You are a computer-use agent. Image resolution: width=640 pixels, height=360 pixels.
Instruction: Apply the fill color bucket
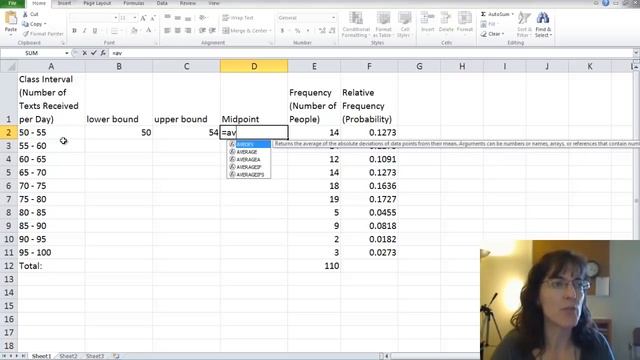tap(134, 31)
